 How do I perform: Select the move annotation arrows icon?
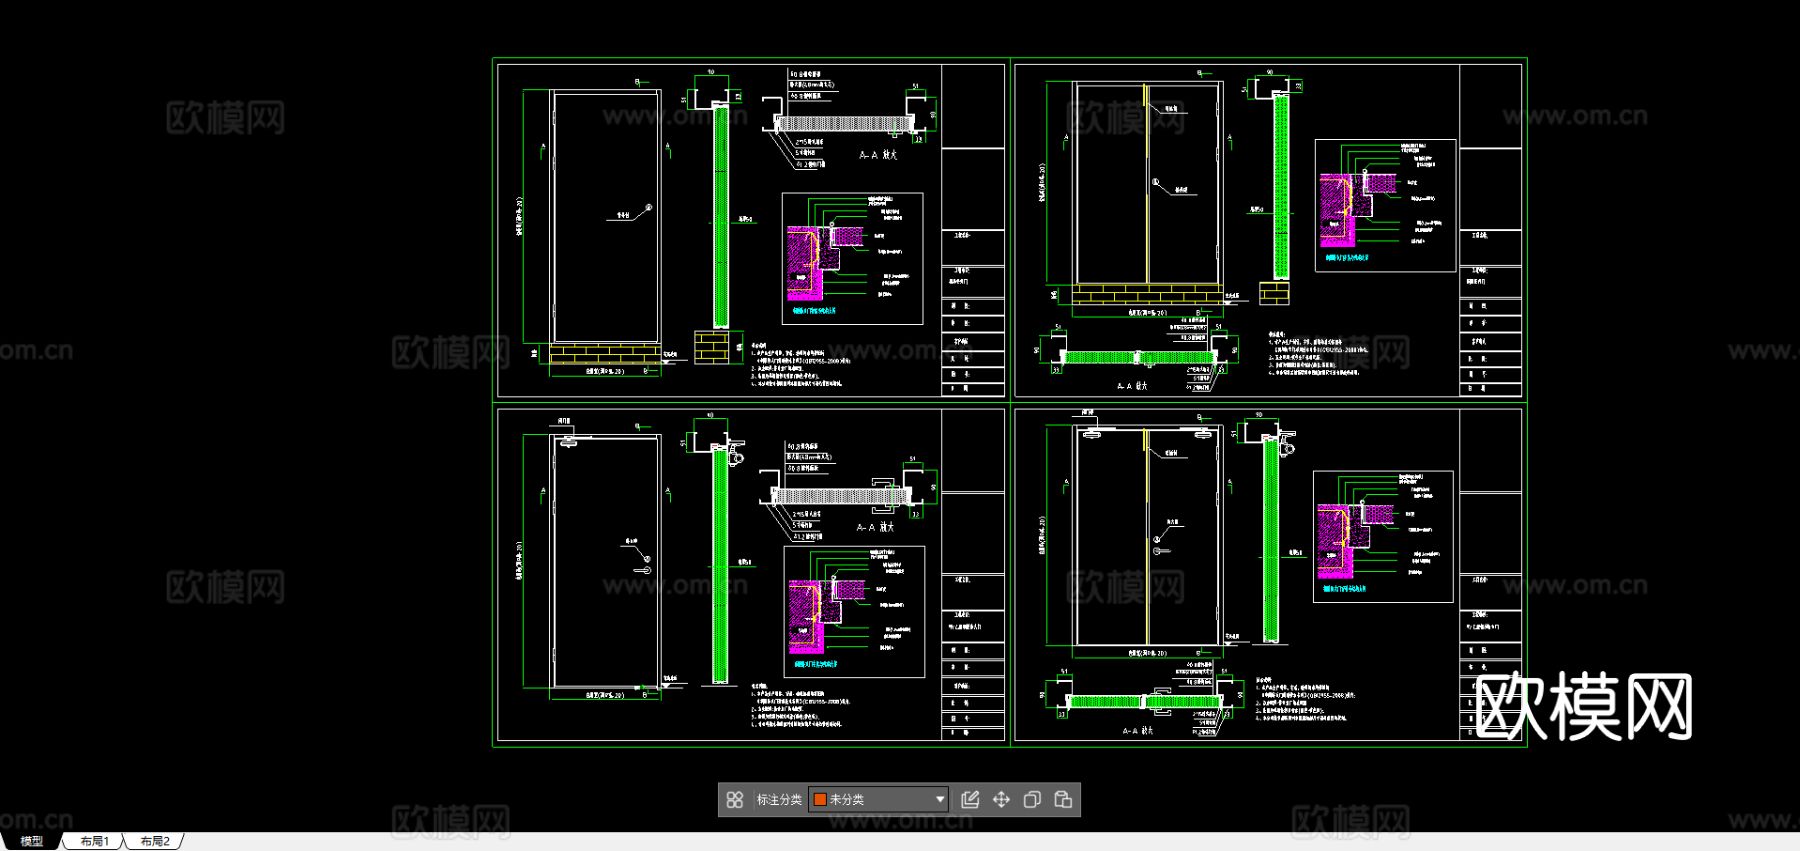[1001, 800]
